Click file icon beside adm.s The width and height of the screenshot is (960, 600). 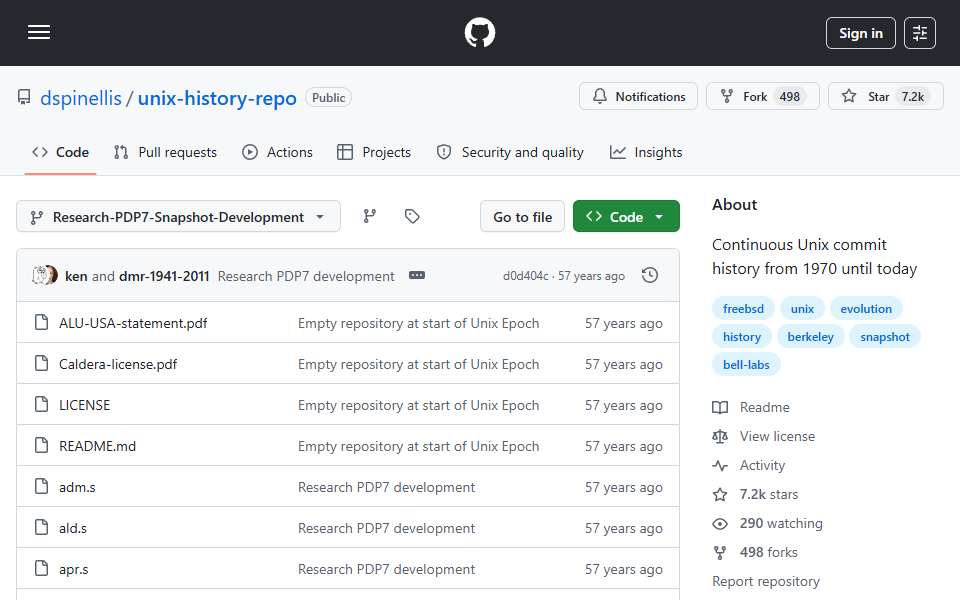point(42,486)
